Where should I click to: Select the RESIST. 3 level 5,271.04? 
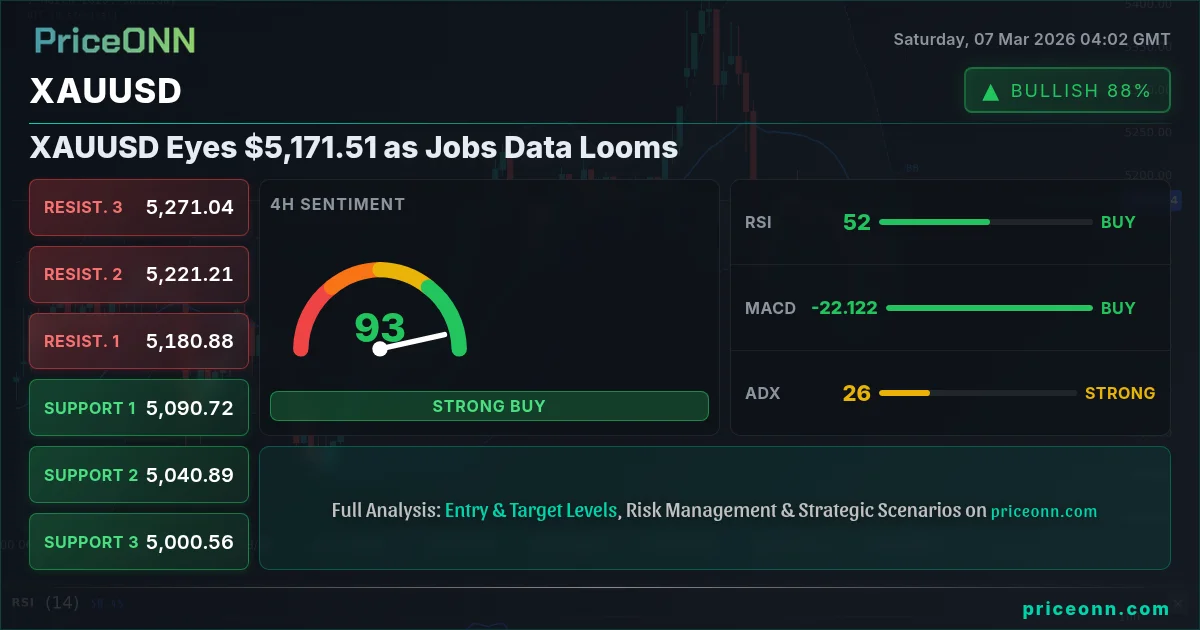pos(139,207)
